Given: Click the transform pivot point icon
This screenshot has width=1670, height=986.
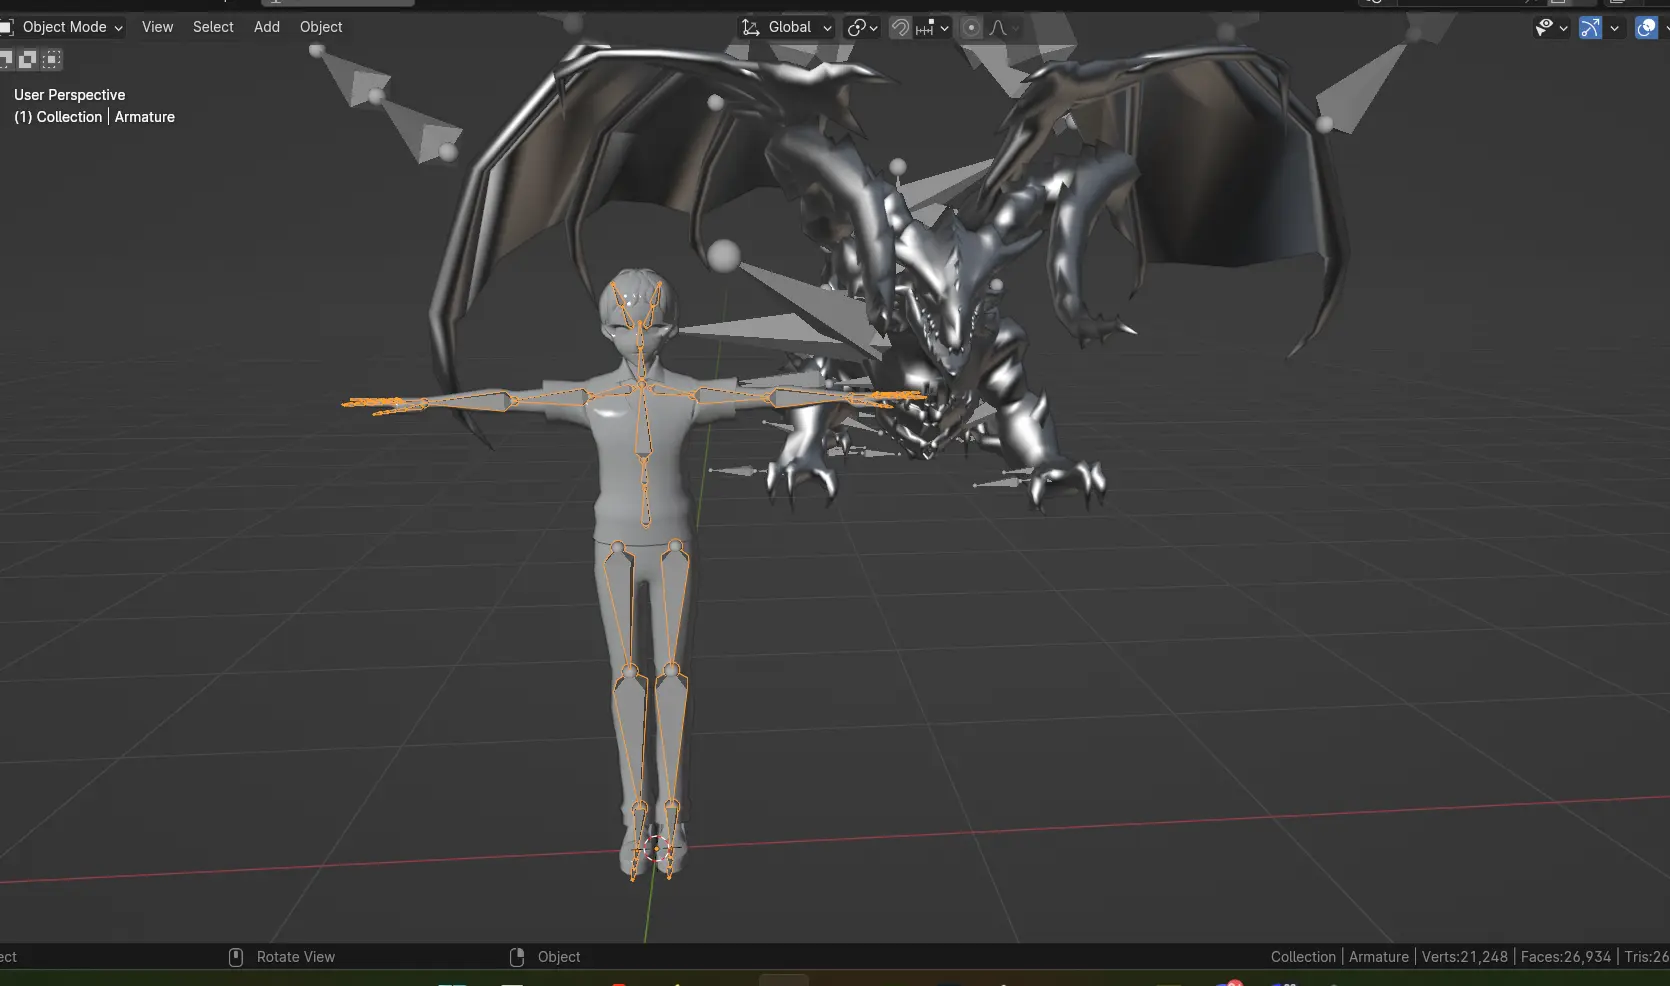Looking at the screenshot, I should 857,28.
